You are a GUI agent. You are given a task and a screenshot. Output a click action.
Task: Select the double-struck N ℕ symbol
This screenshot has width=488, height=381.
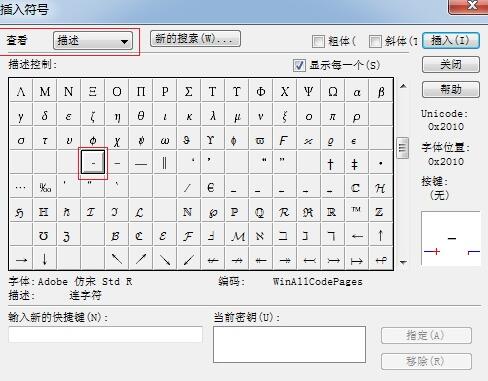pos(189,211)
